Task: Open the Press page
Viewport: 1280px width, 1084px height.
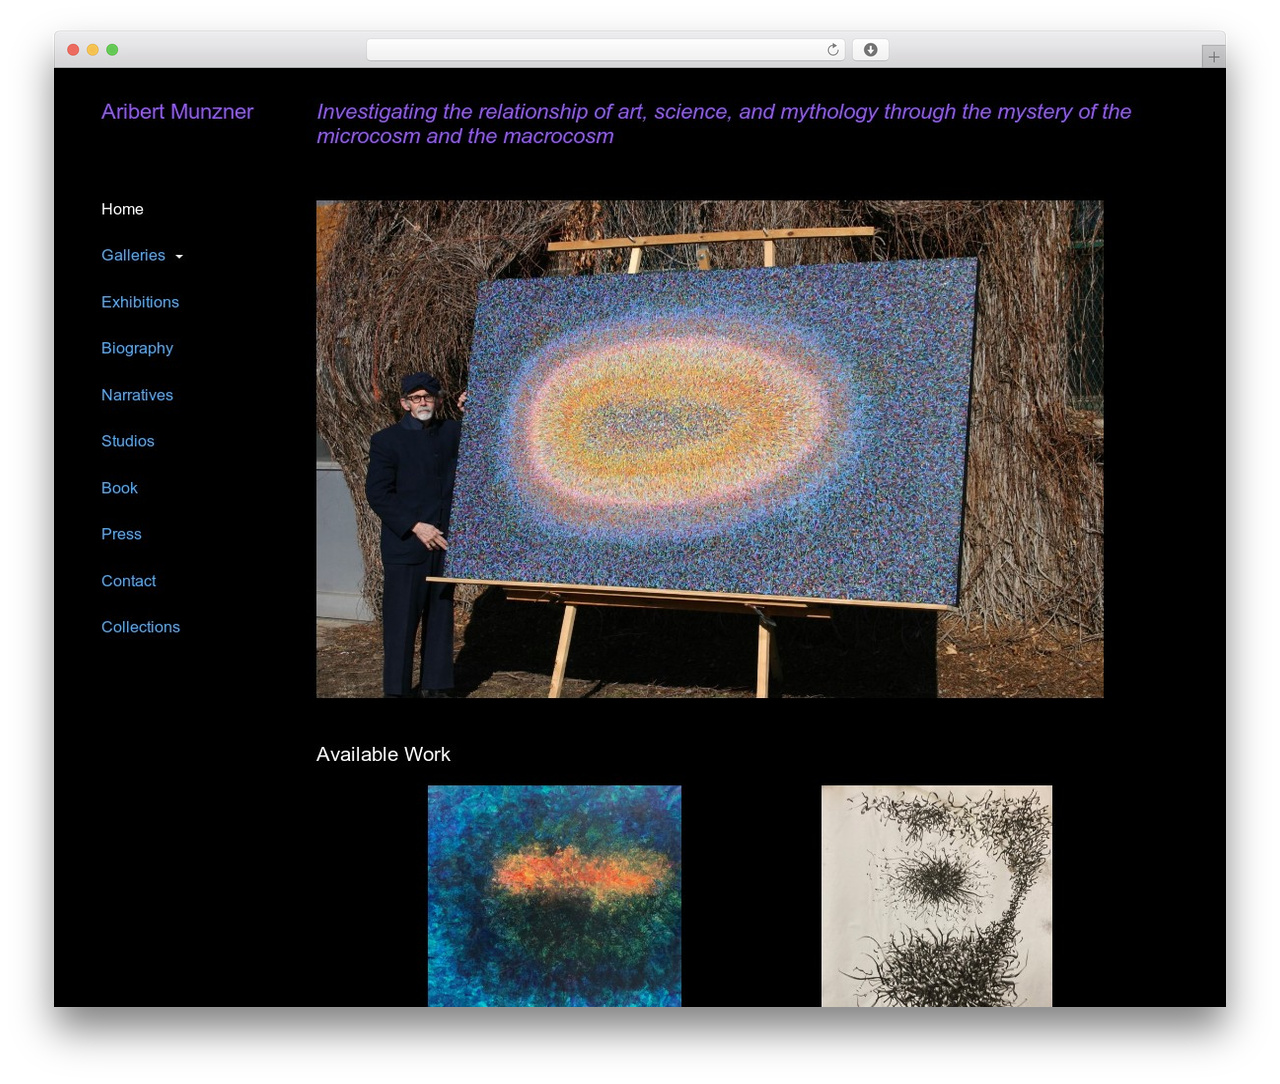Action: (x=121, y=534)
